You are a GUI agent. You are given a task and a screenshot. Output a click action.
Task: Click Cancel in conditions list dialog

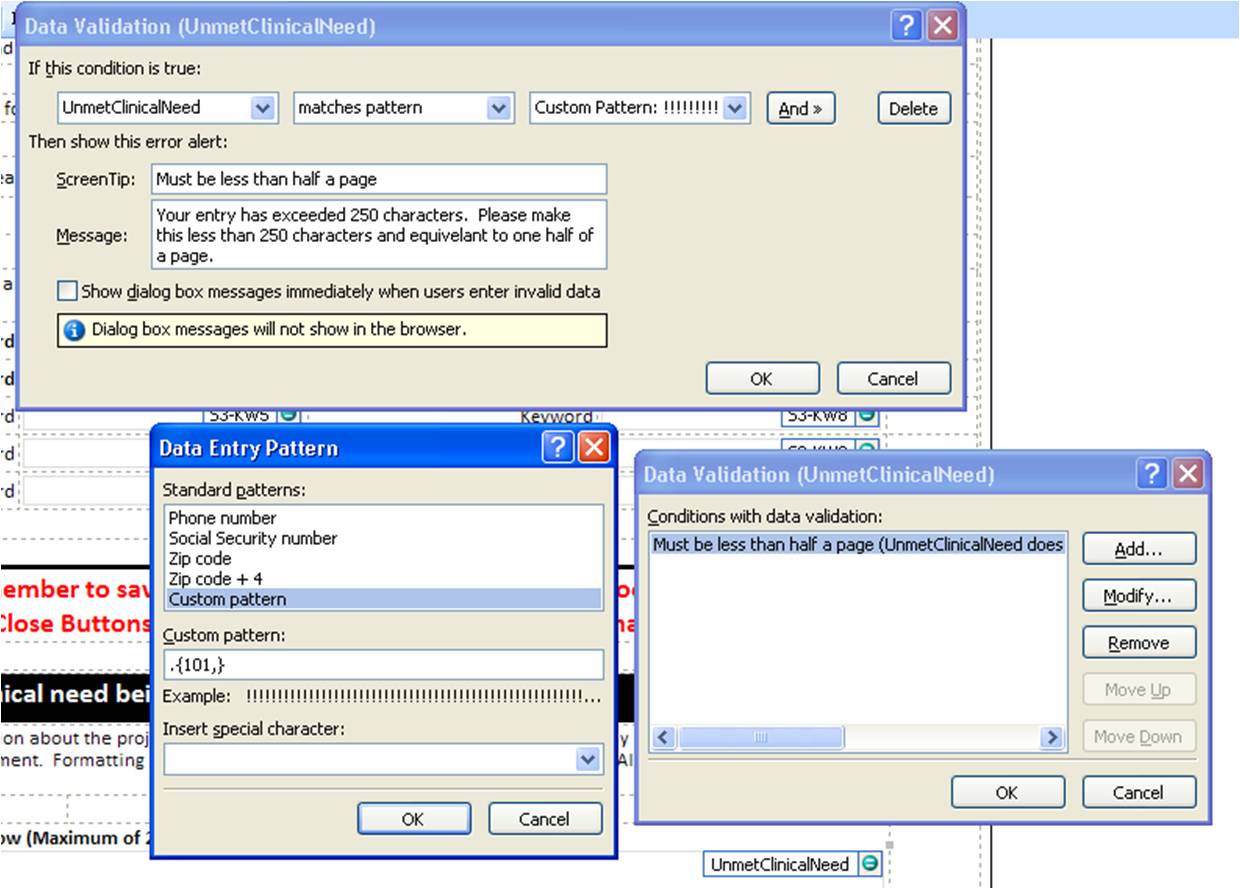click(x=1139, y=792)
